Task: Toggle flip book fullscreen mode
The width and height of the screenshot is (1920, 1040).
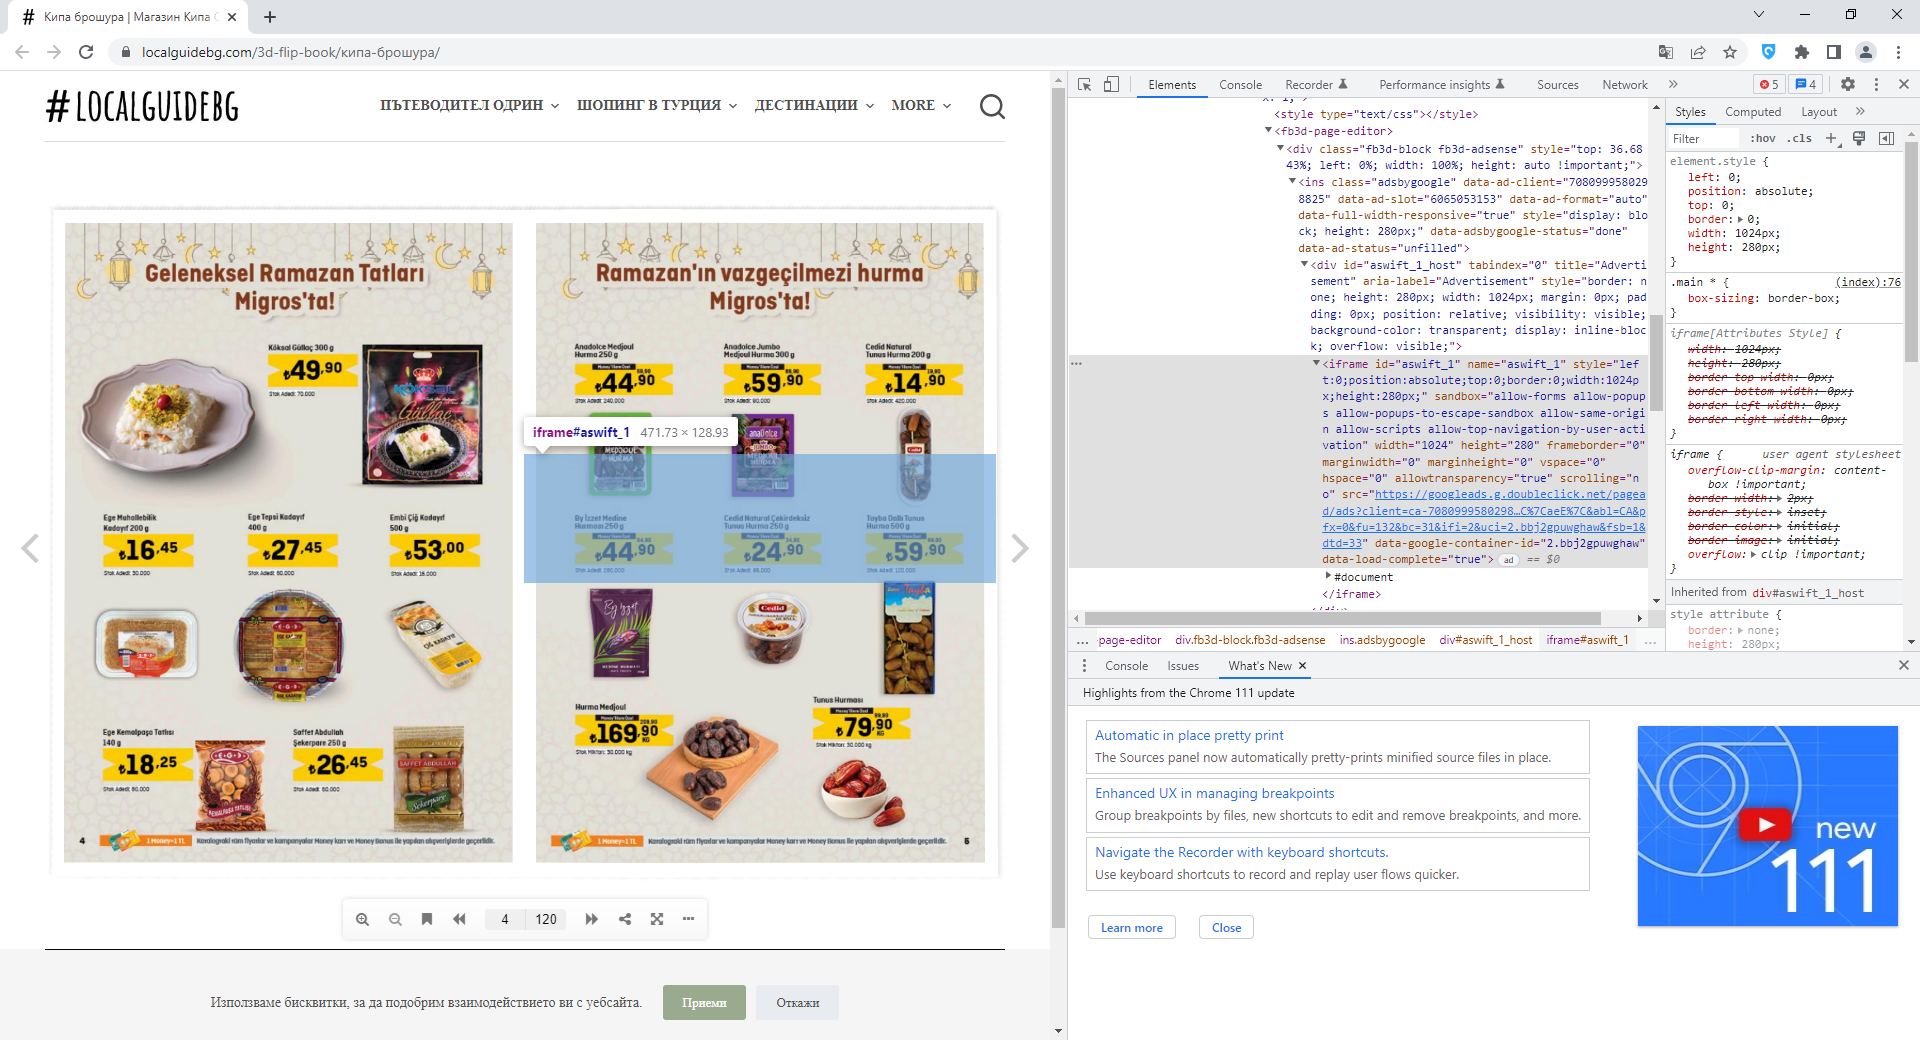Action: (657, 919)
